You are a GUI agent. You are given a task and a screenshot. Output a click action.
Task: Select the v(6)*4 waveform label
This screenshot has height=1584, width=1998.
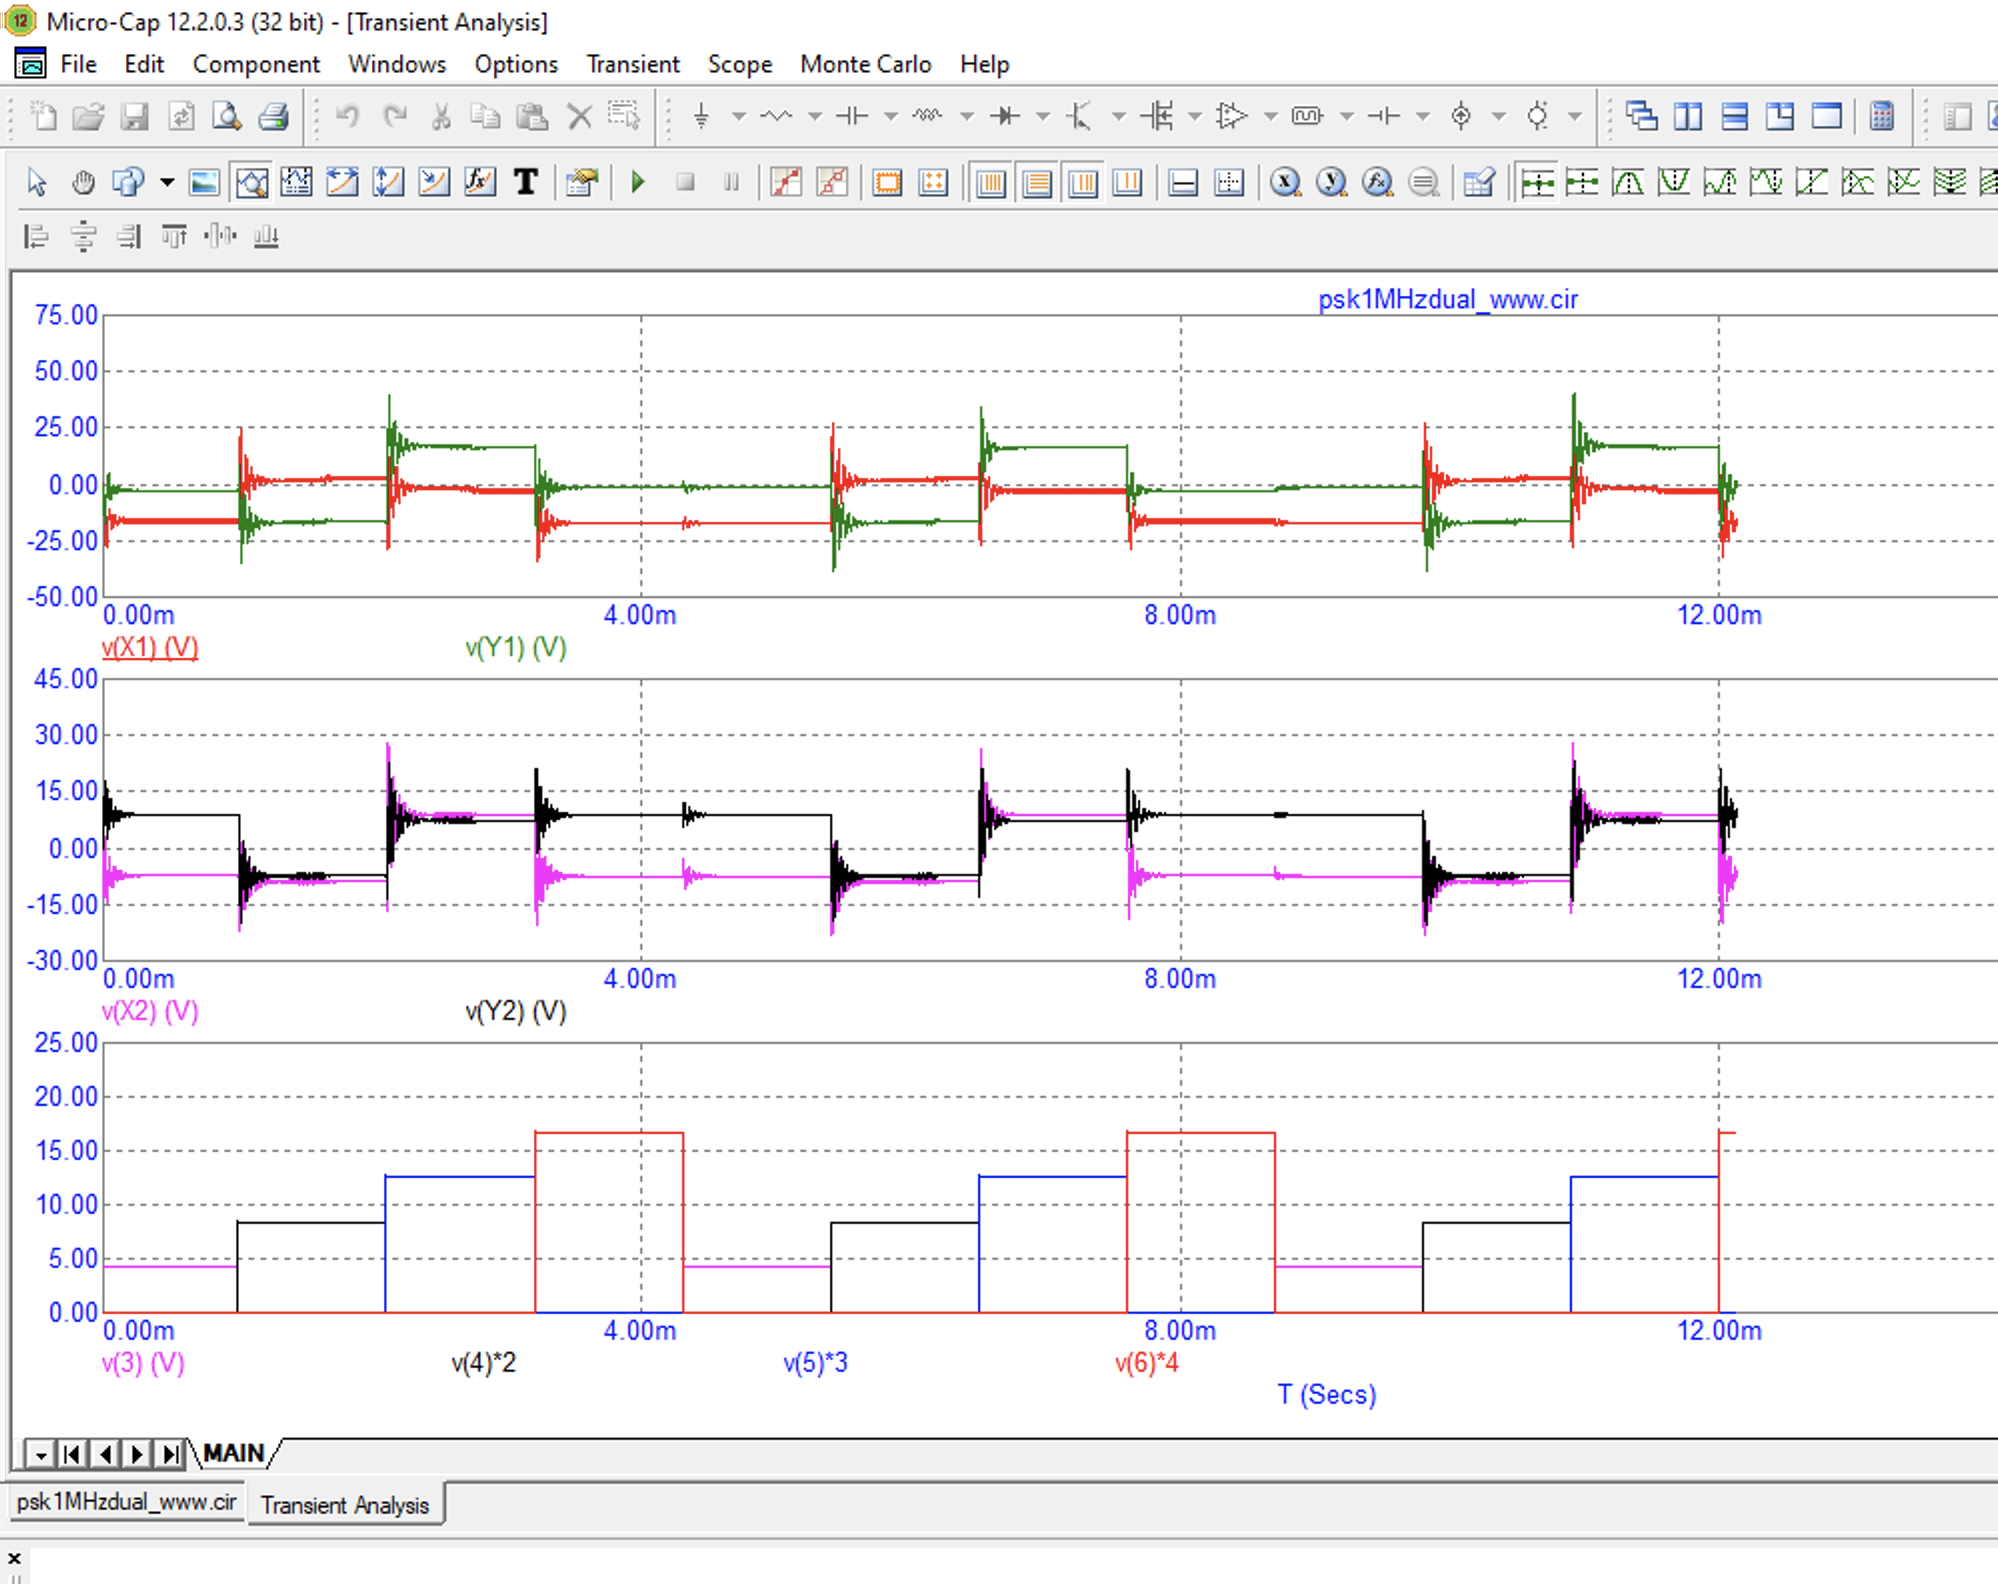coord(1147,1363)
